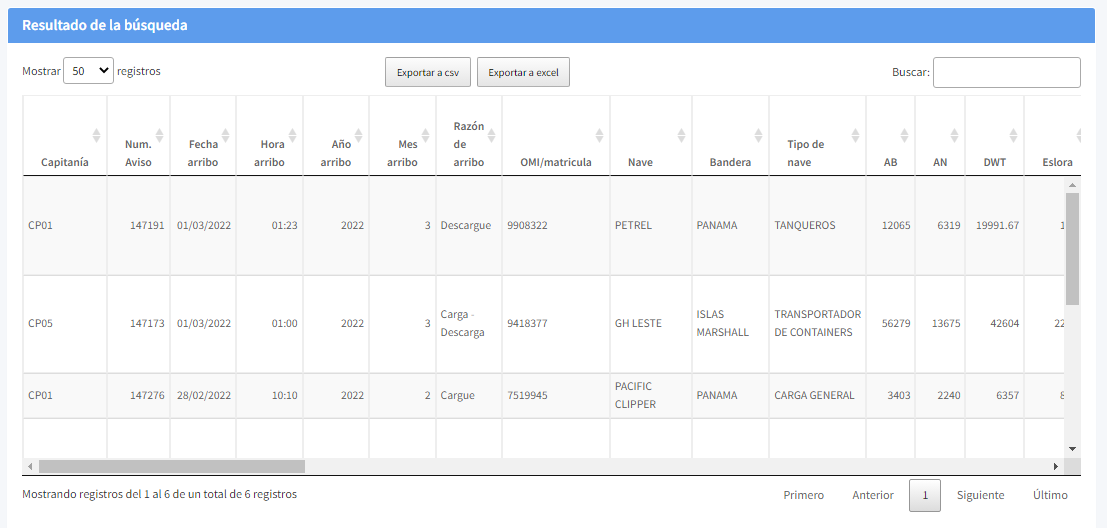The height and width of the screenshot is (528, 1107).
Task: Click sort arrows on Num. Aviso column
Action: [160, 135]
